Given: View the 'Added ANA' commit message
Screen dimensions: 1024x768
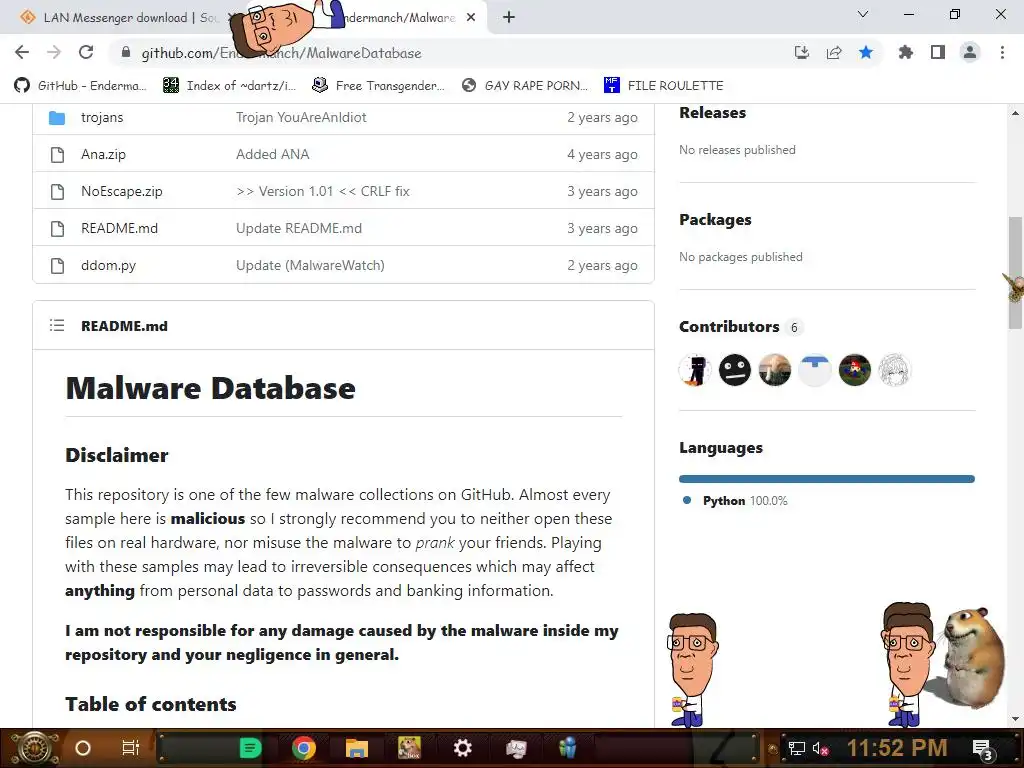Looking at the screenshot, I should coord(272,155).
